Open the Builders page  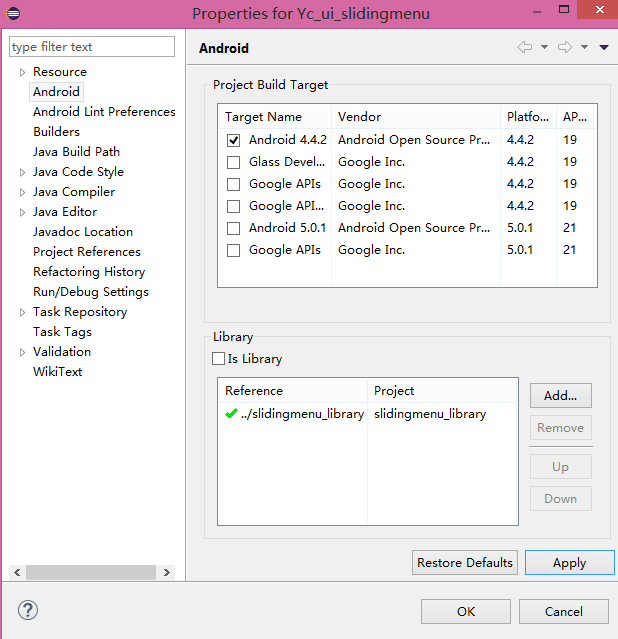(57, 132)
